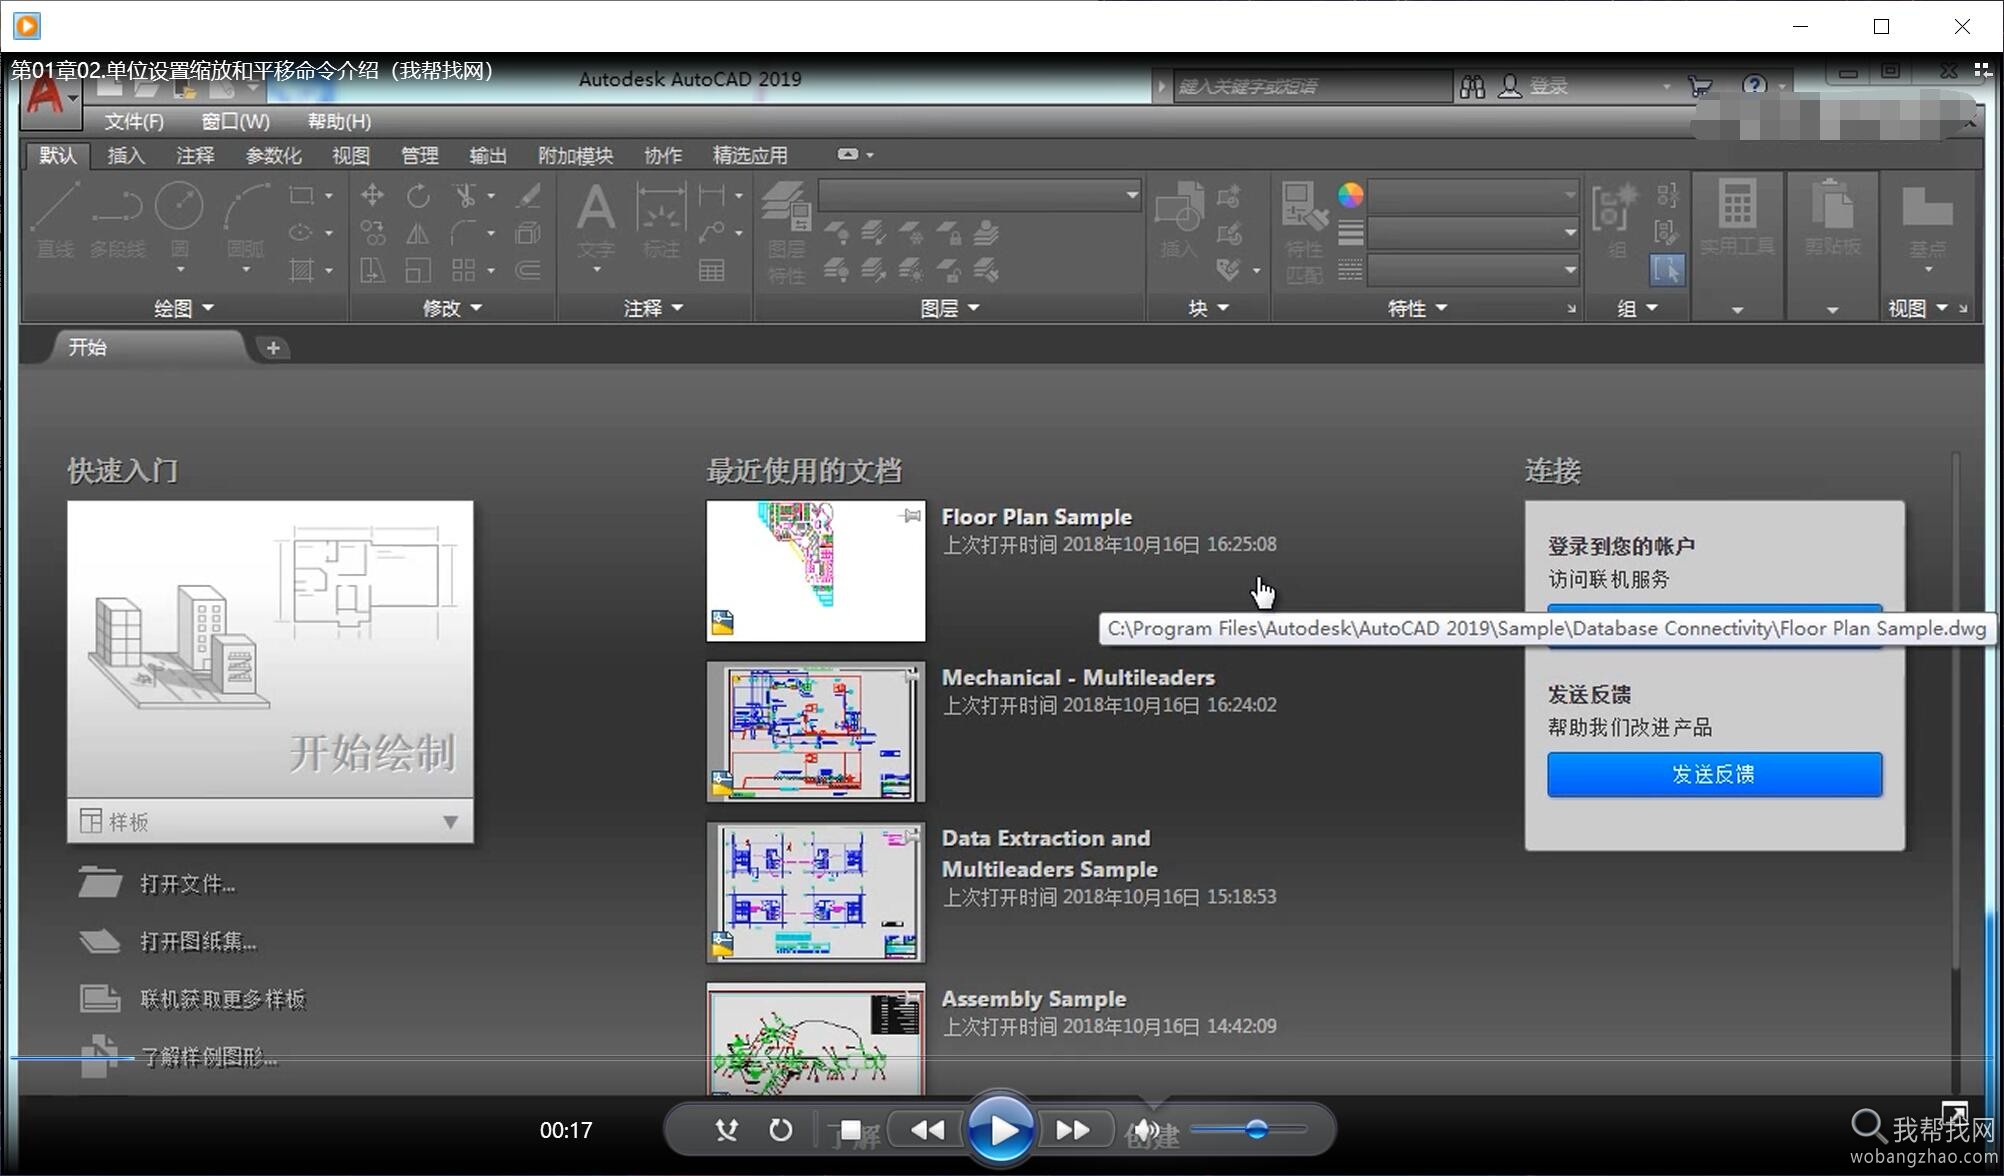Expand the Annotation (注释) panel
Image resolution: width=2004 pixels, height=1176 pixels.
(653, 308)
